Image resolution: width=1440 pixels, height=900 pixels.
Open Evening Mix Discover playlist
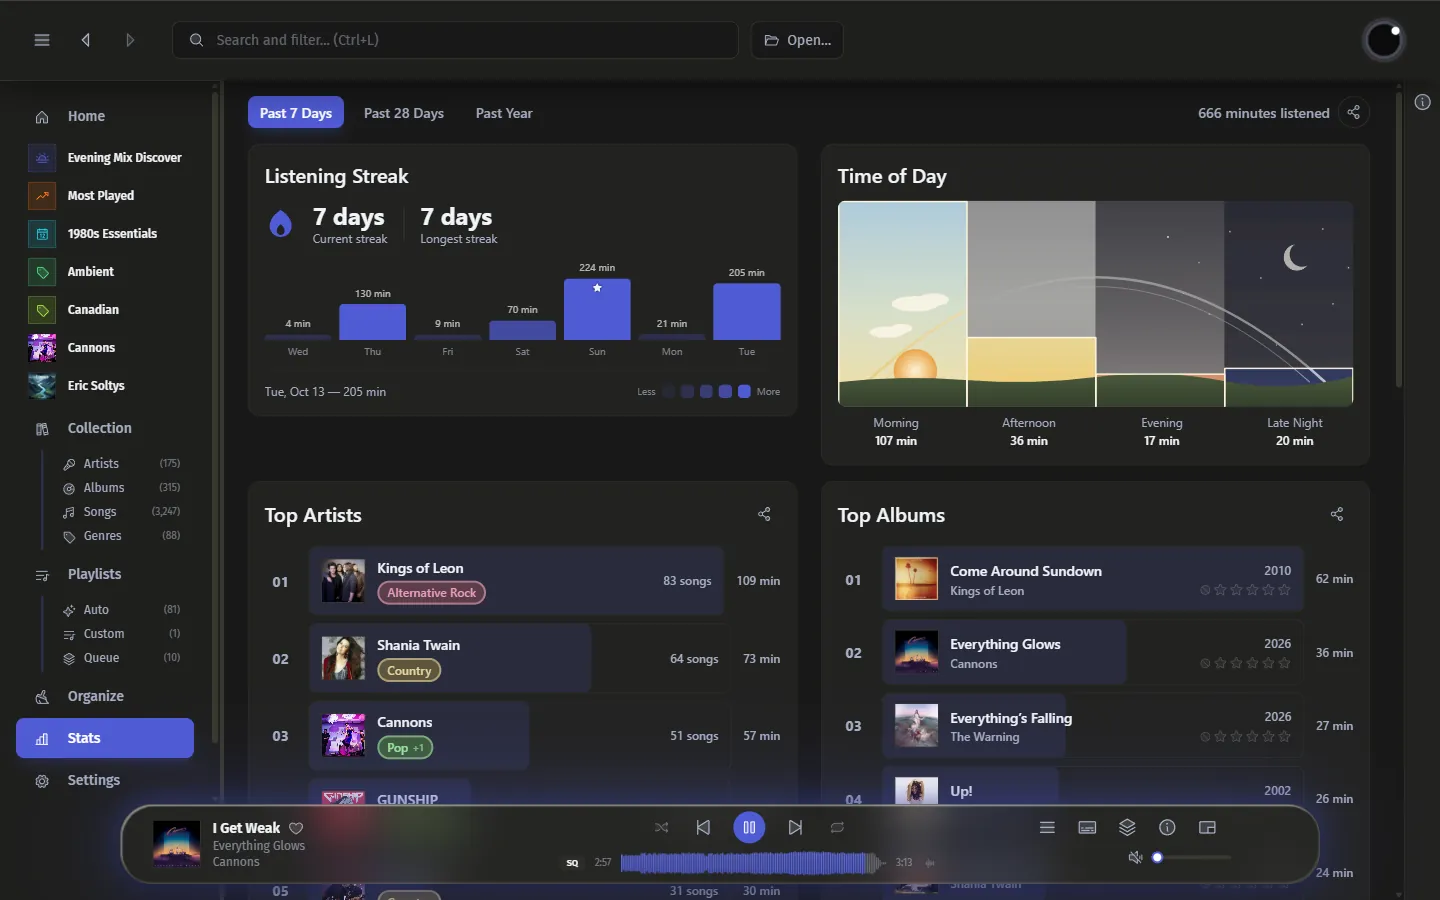(x=105, y=158)
